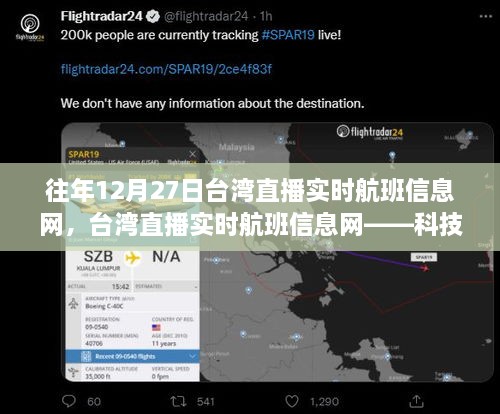Open the embedded flight map image
This screenshot has width=500, height=414.
tap(277, 252)
